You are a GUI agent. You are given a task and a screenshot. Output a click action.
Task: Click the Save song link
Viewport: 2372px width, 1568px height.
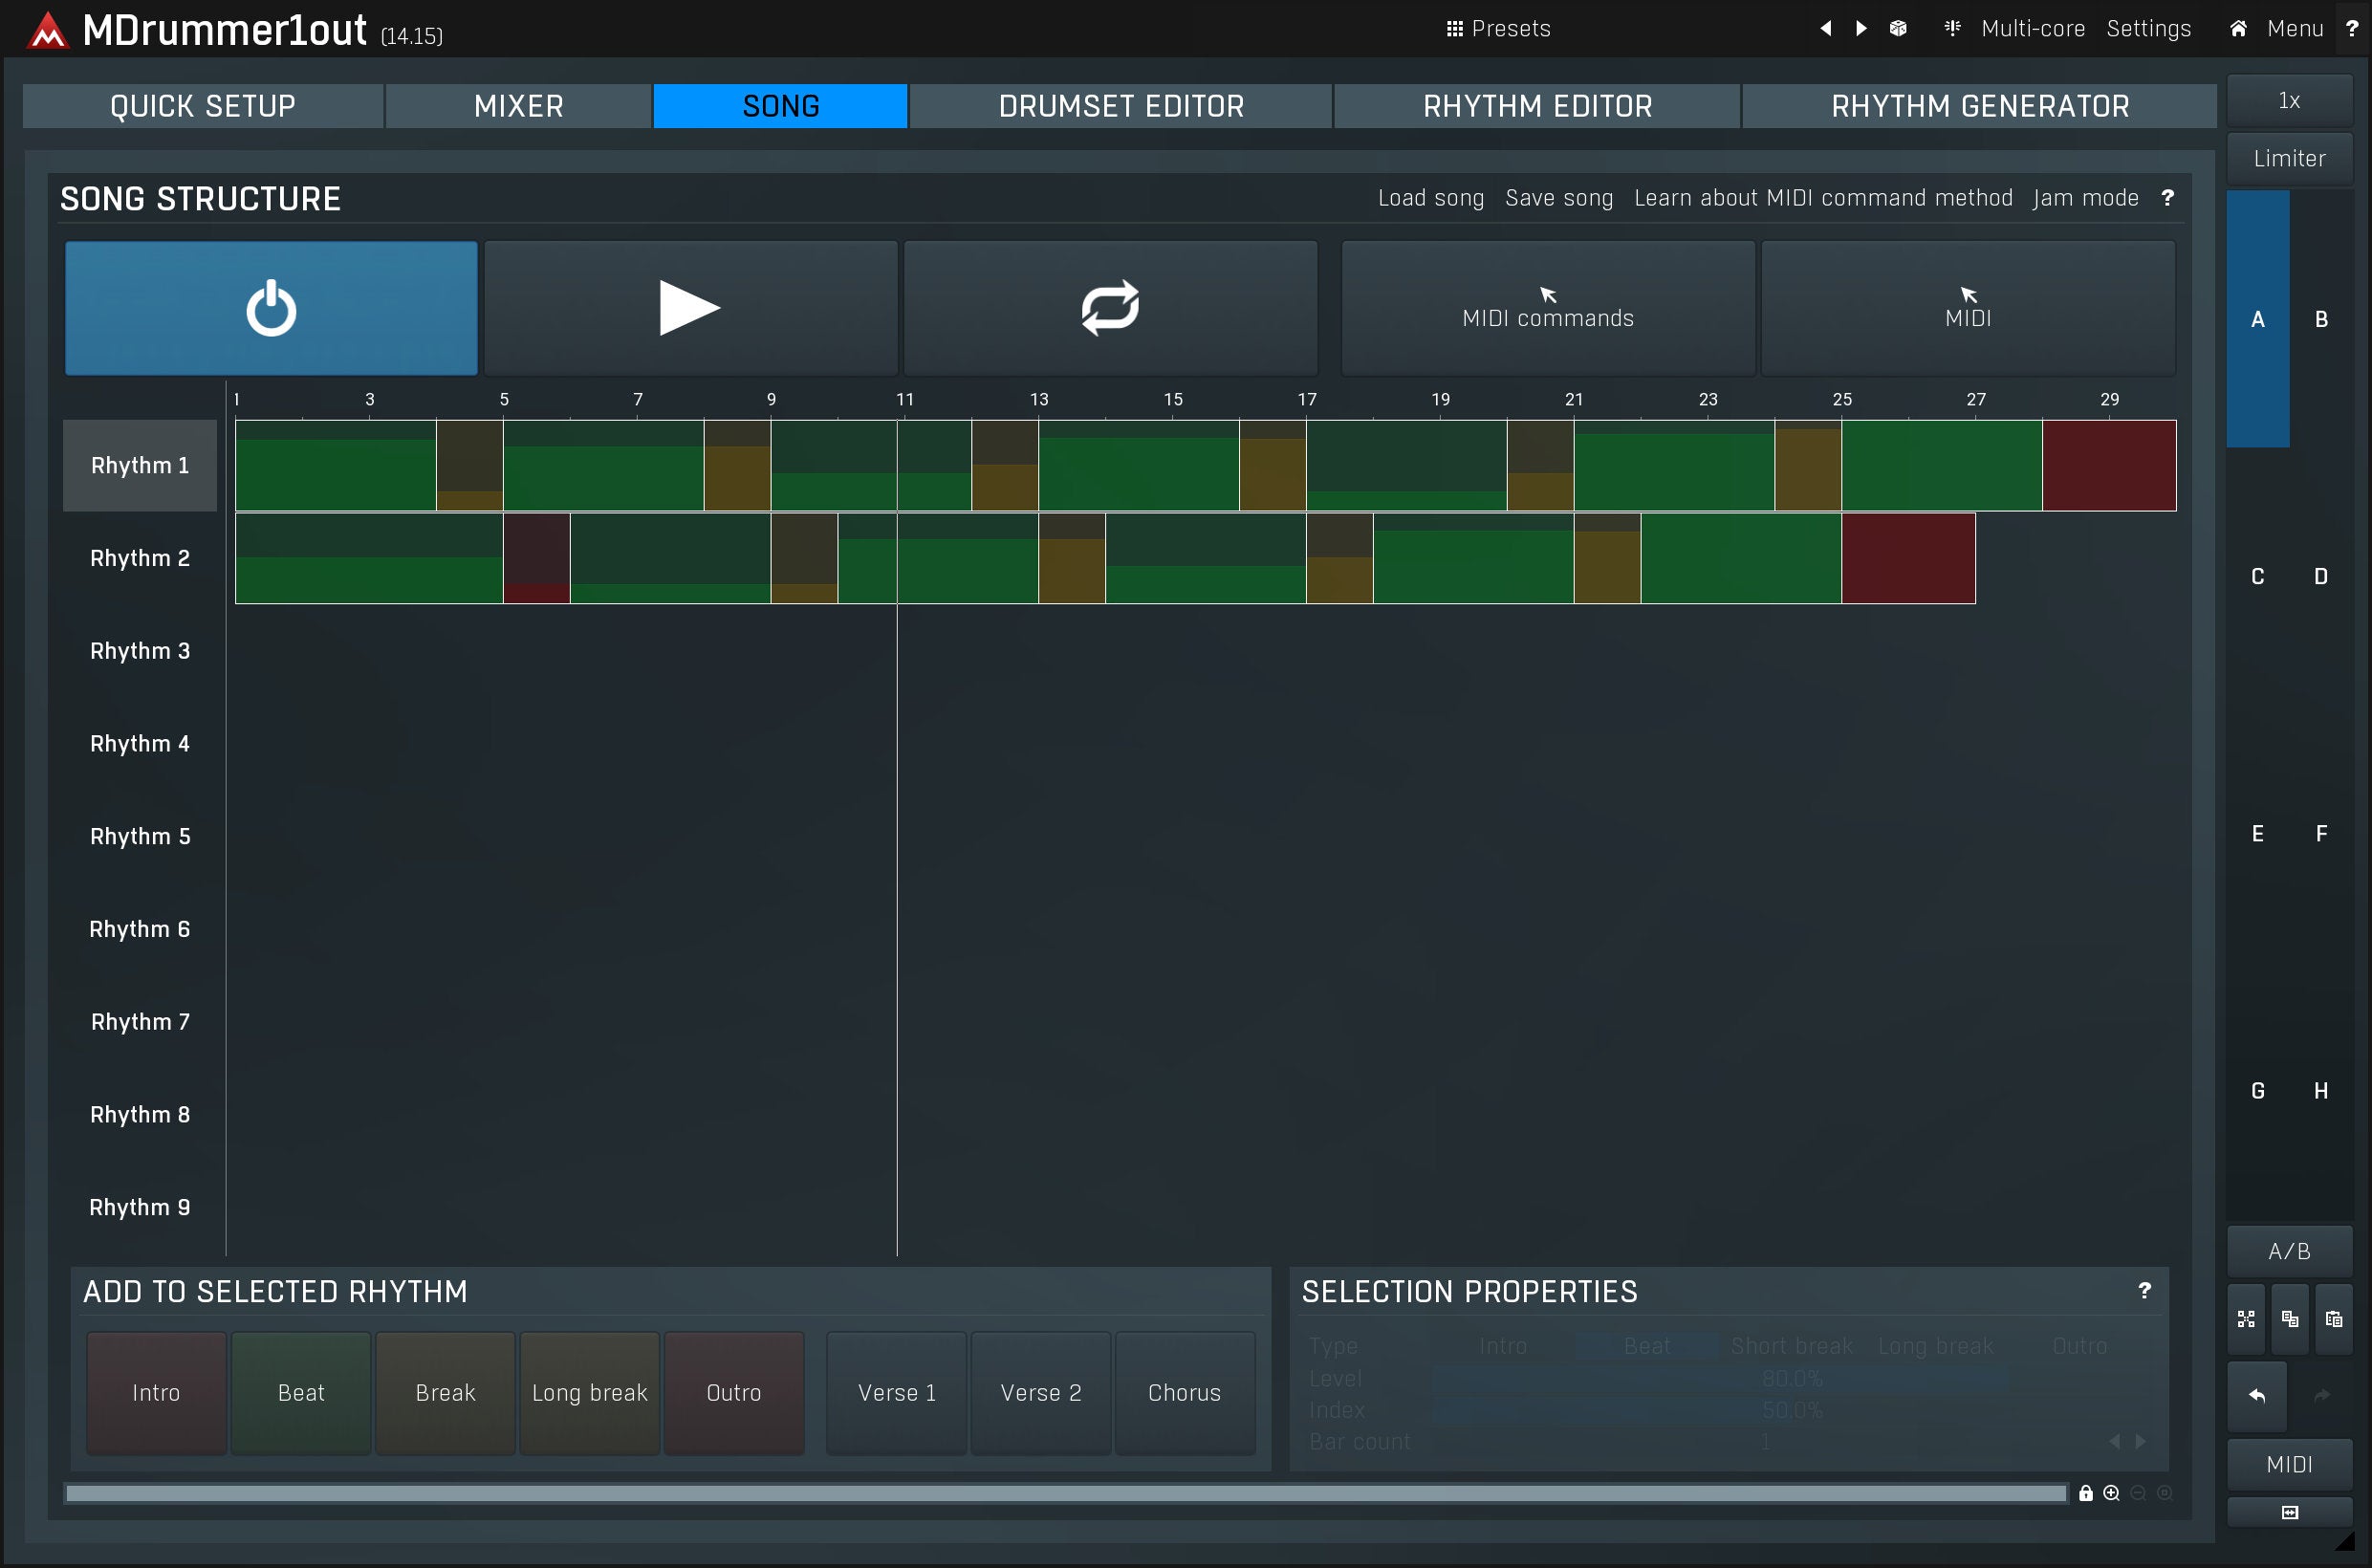click(x=1559, y=198)
